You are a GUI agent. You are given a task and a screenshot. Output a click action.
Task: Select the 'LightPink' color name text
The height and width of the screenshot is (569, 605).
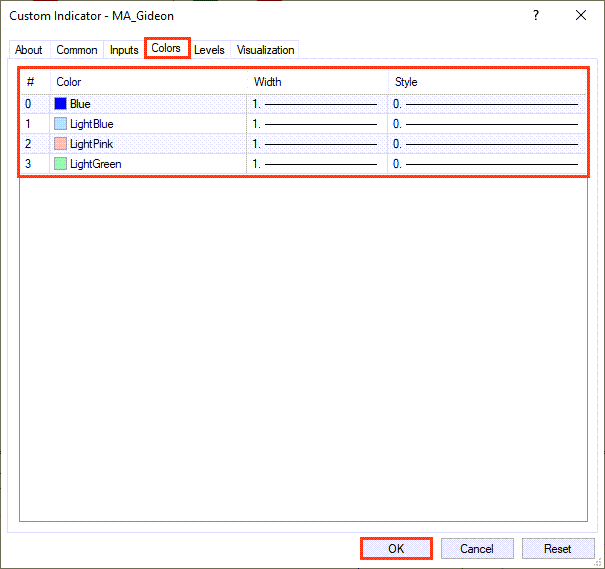(91, 144)
